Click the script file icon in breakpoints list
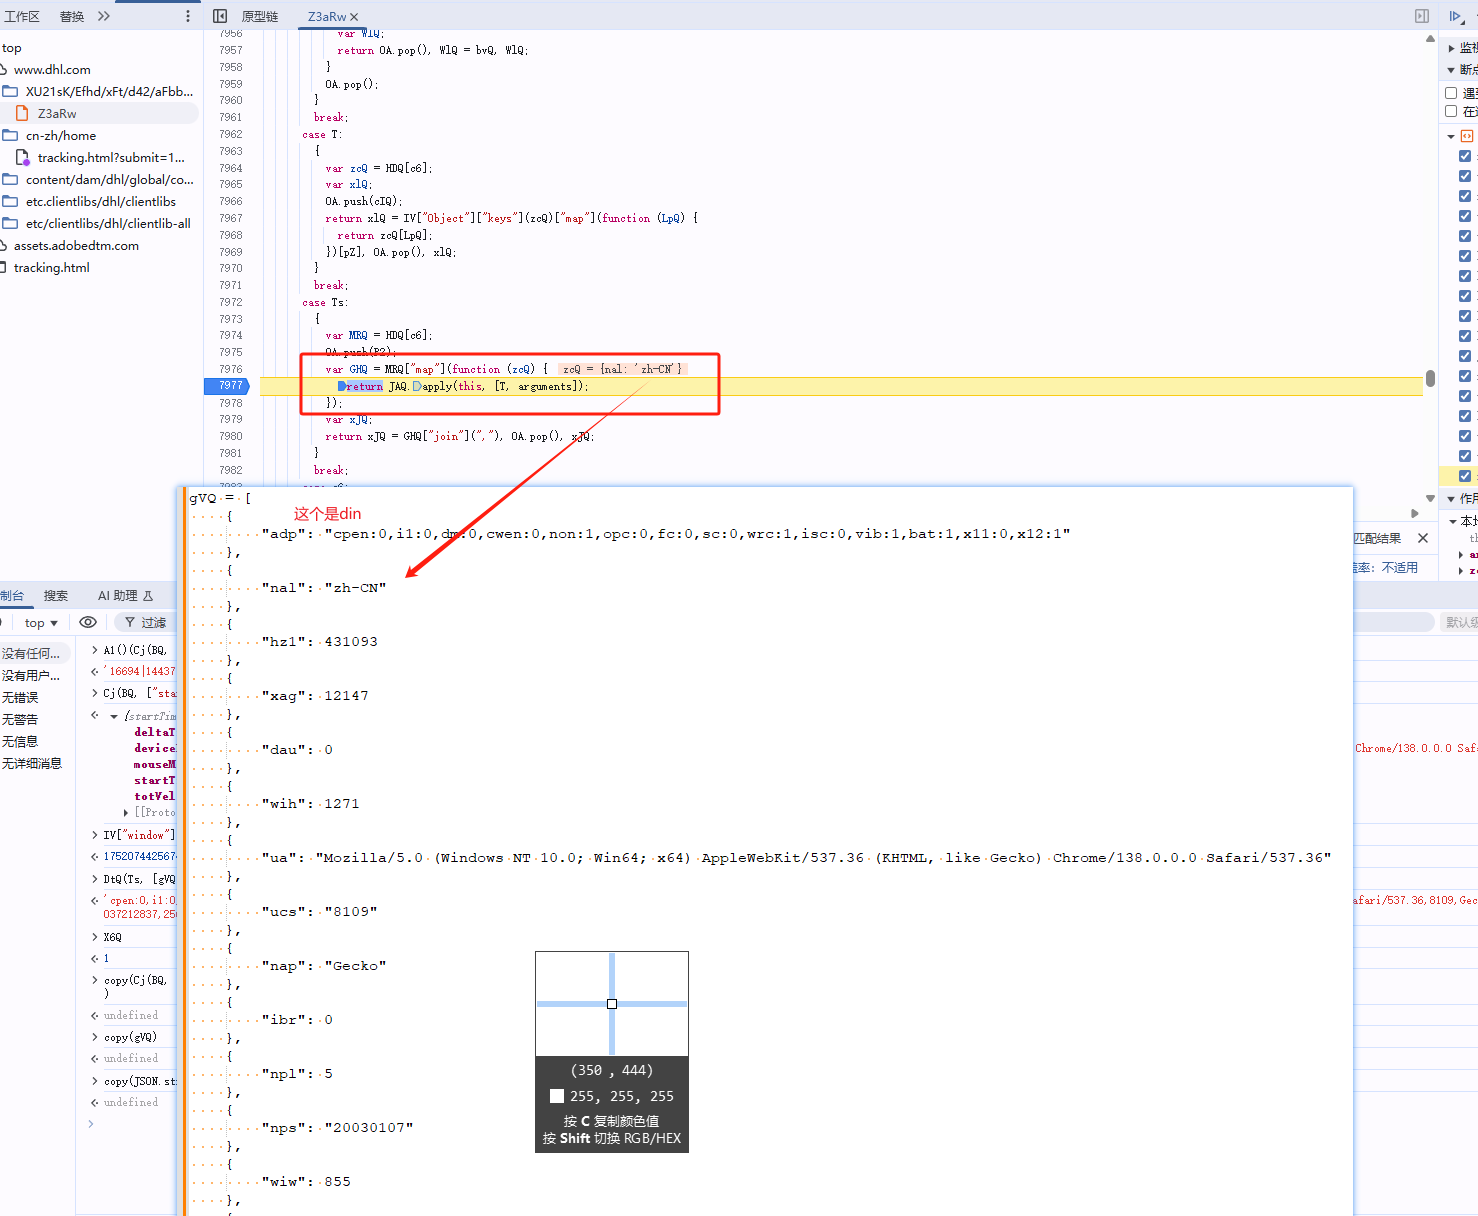Image resolution: width=1478 pixels, height=1216 pixels. [x=1467, y=136]
